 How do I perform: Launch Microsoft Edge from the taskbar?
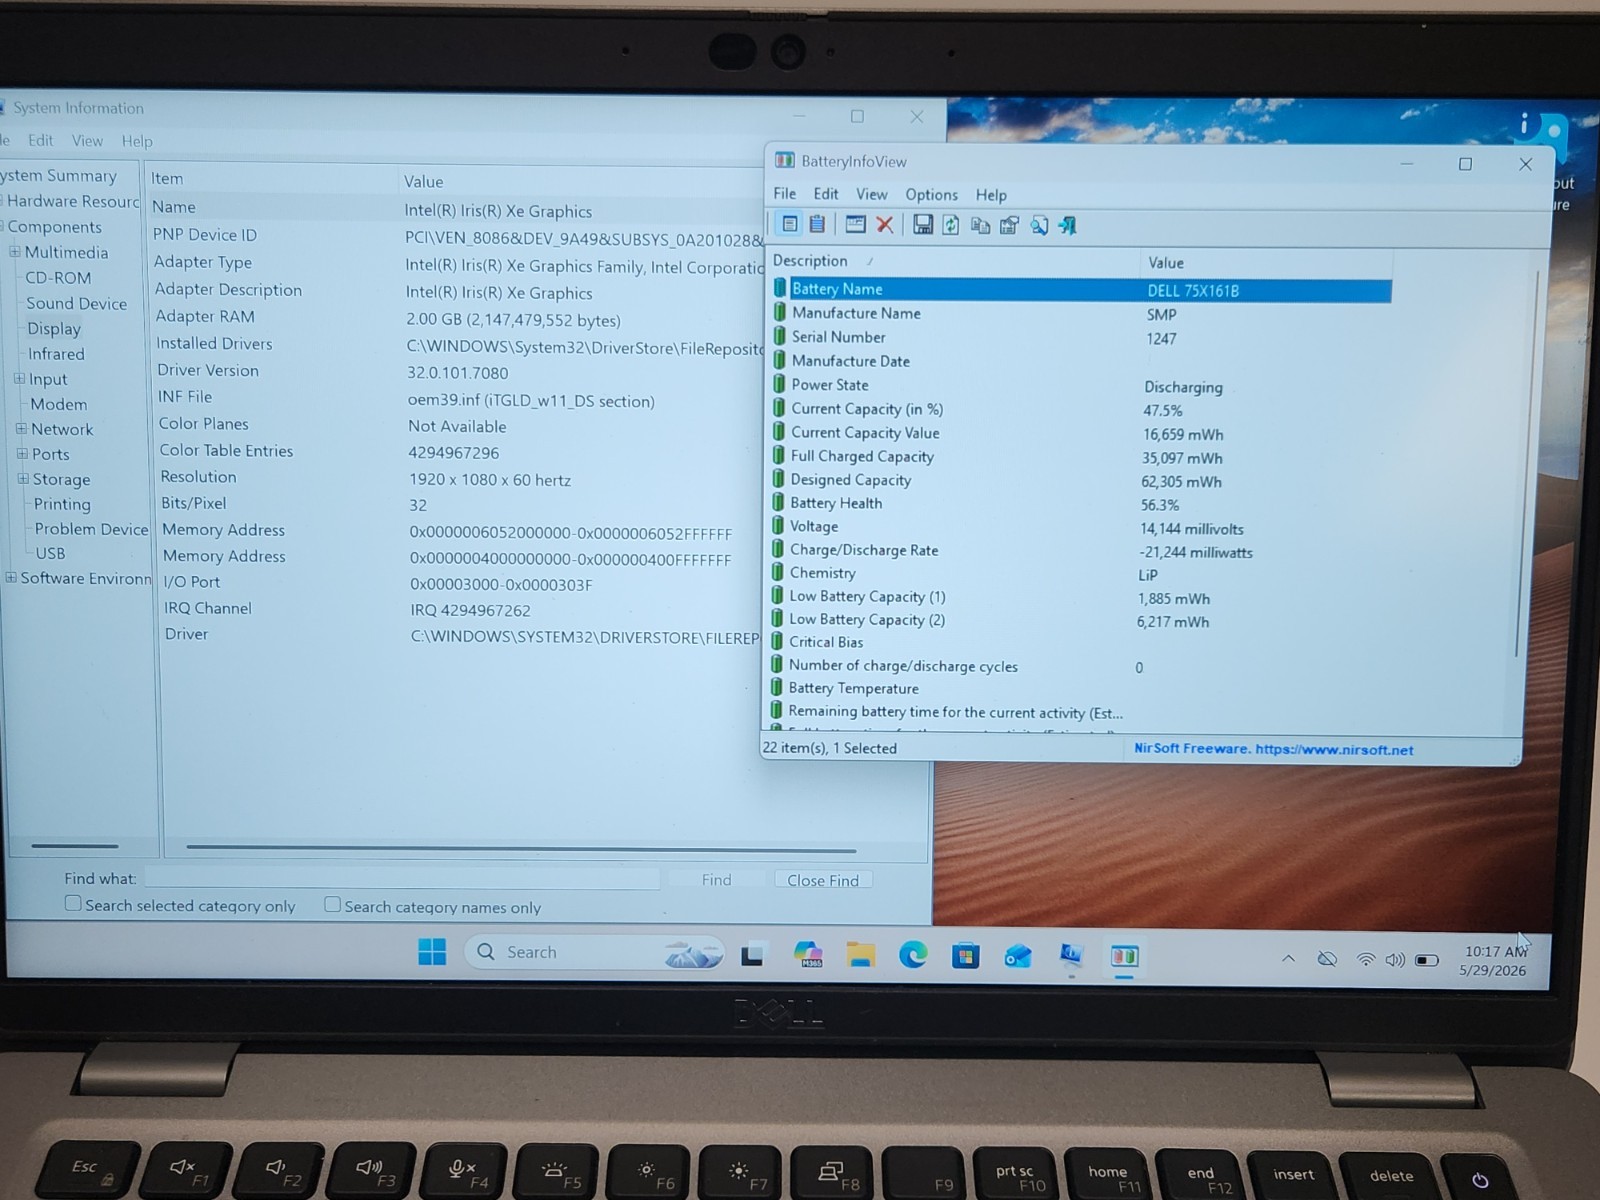(x=913, y=955)
